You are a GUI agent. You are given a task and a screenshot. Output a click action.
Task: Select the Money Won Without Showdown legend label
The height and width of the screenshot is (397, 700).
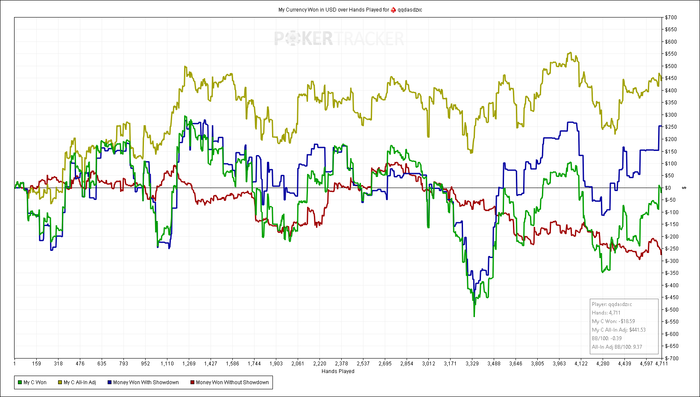point(232,382)
